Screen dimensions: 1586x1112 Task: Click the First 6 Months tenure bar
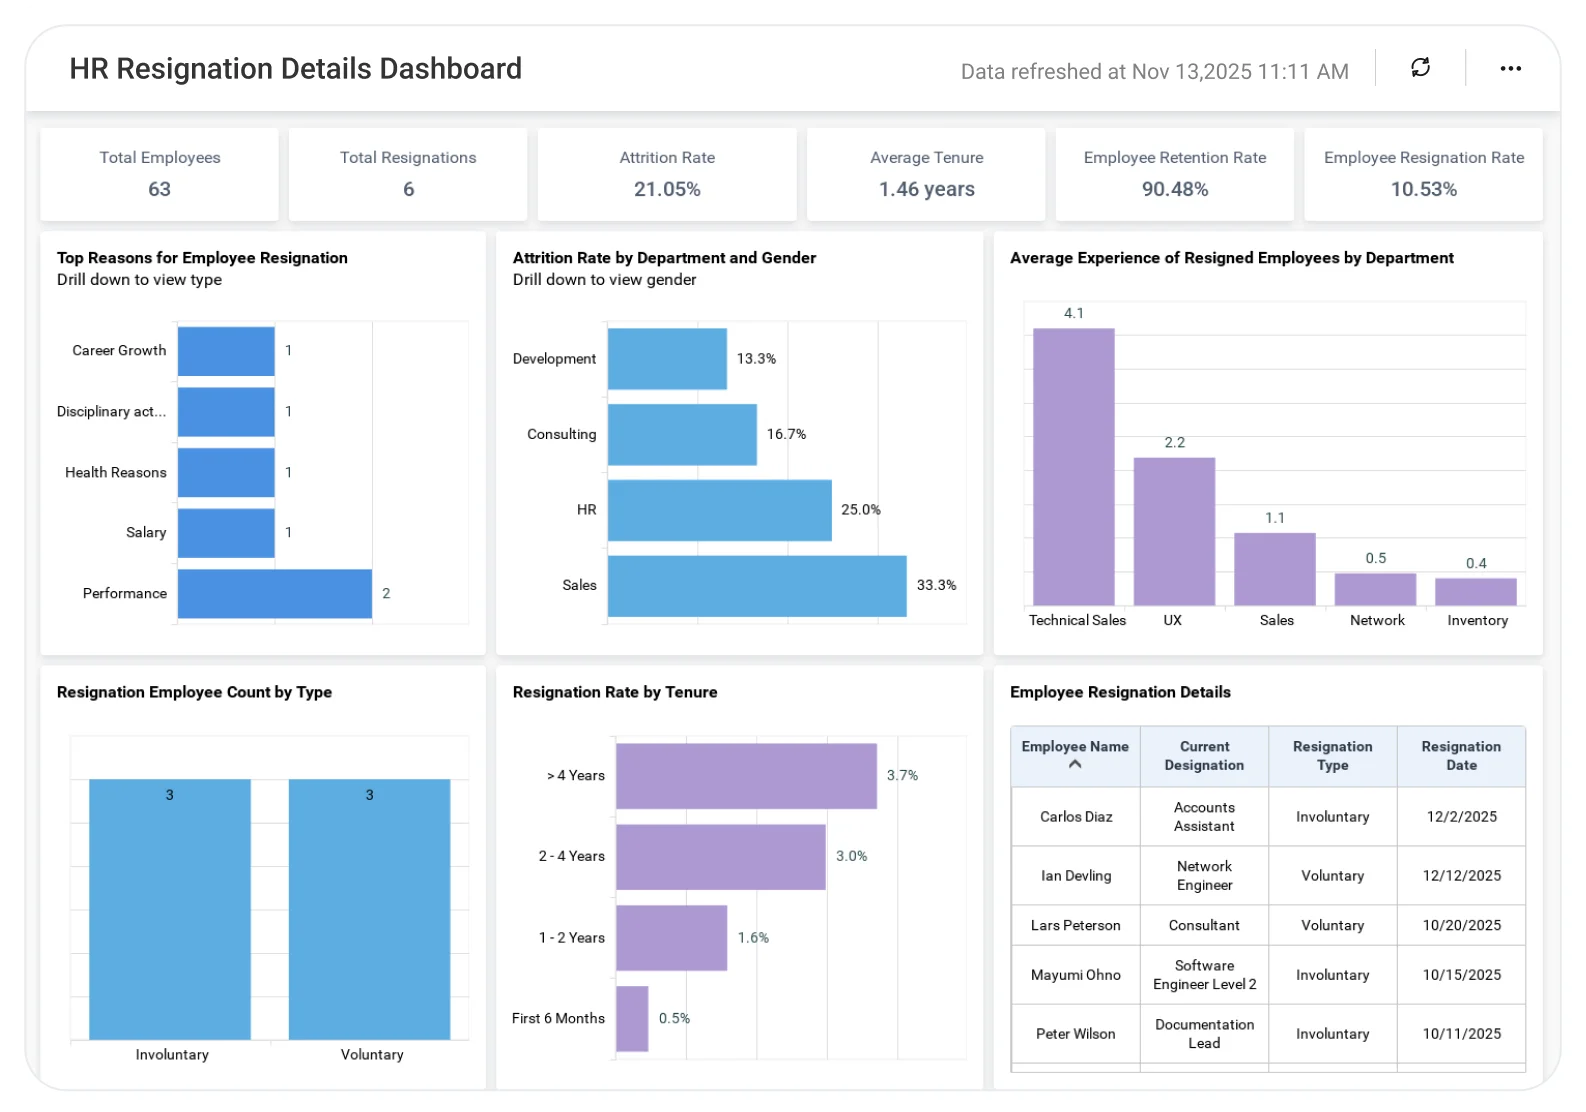coord(632,1019)
